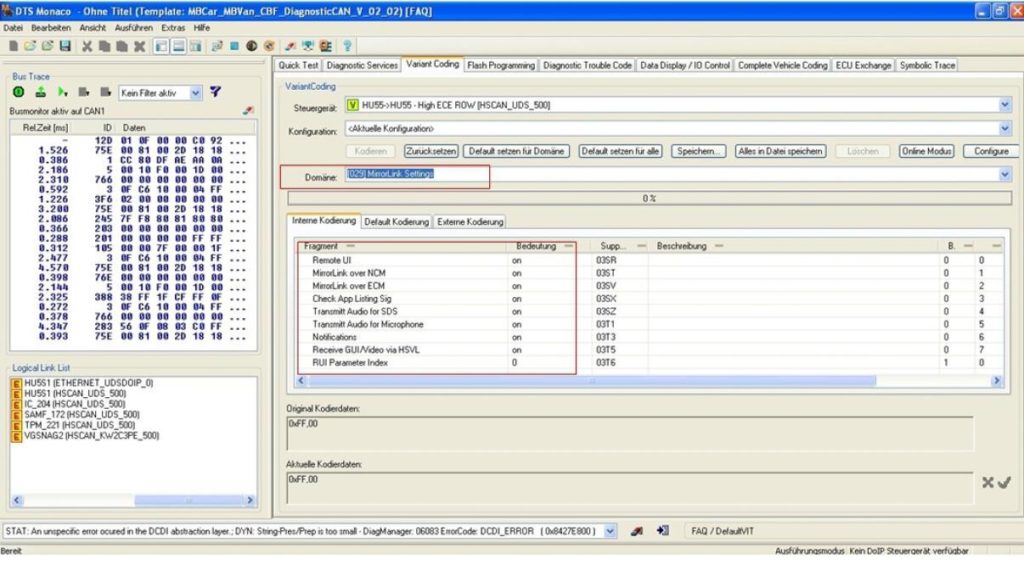Click the X cancel icon beside Aktuelle Kodierdaten
The width and height of the screenshot is (1024, 565).
pyautogui.click(x=987, y=482)
